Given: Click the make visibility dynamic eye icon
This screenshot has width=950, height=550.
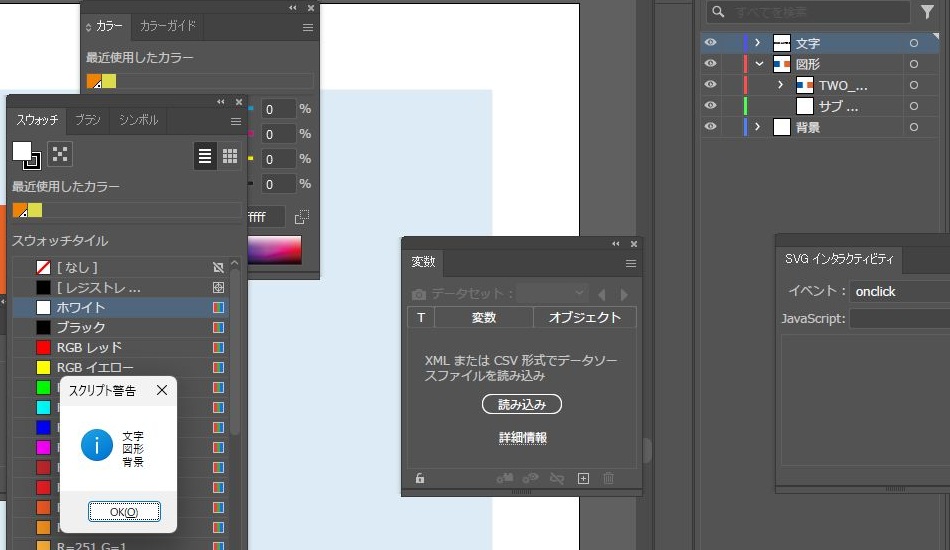Looking at the screenshot, I should tap(531, 479).
